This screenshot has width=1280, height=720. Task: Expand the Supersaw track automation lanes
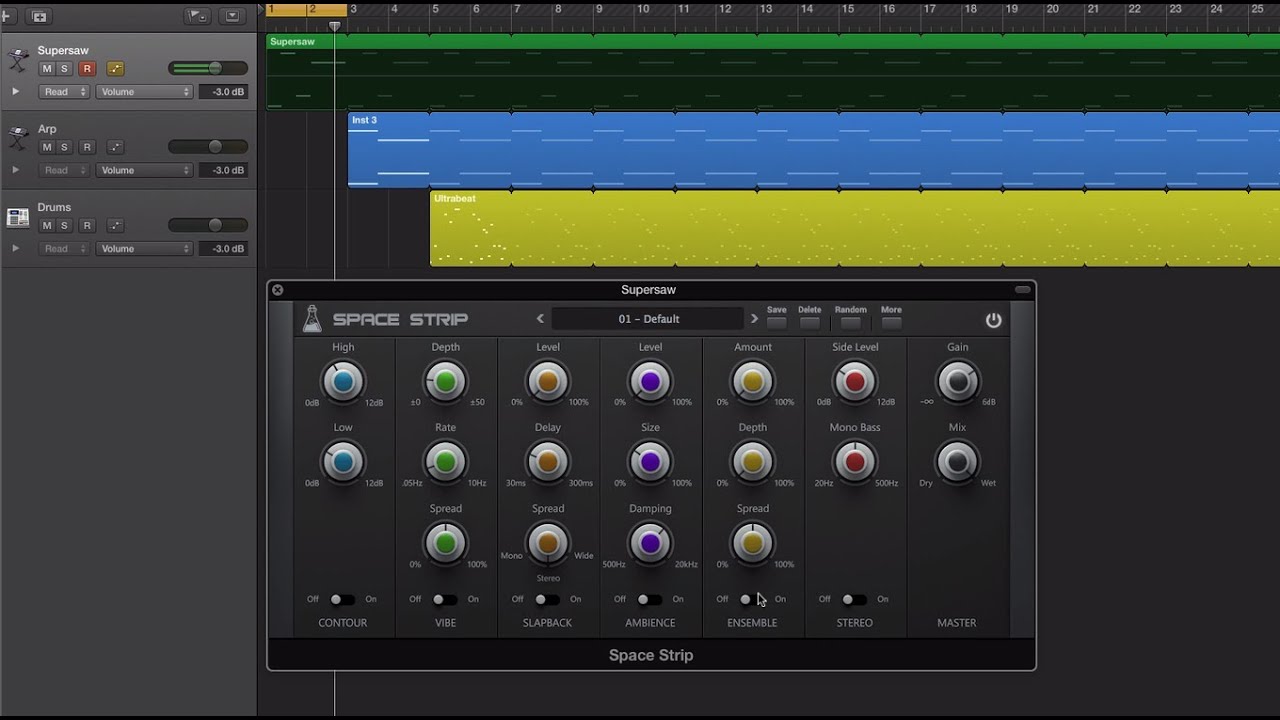pyautogui.click(x=15, y=92)
